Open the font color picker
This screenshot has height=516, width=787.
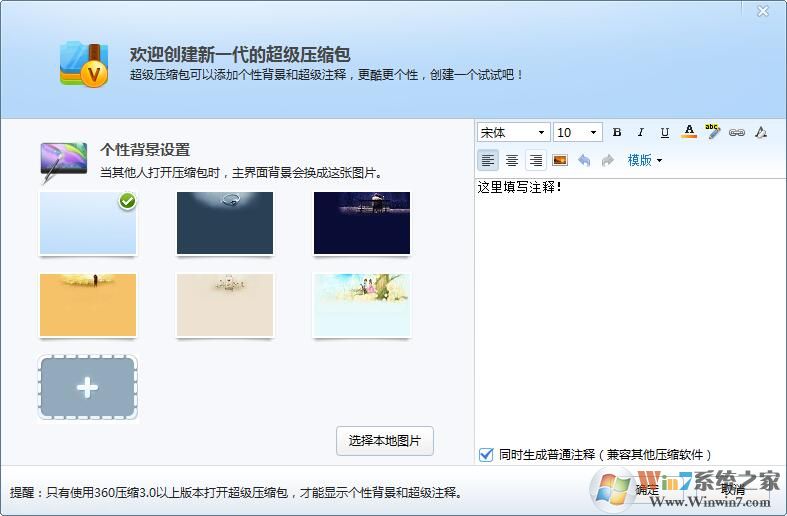click(689, 132)
